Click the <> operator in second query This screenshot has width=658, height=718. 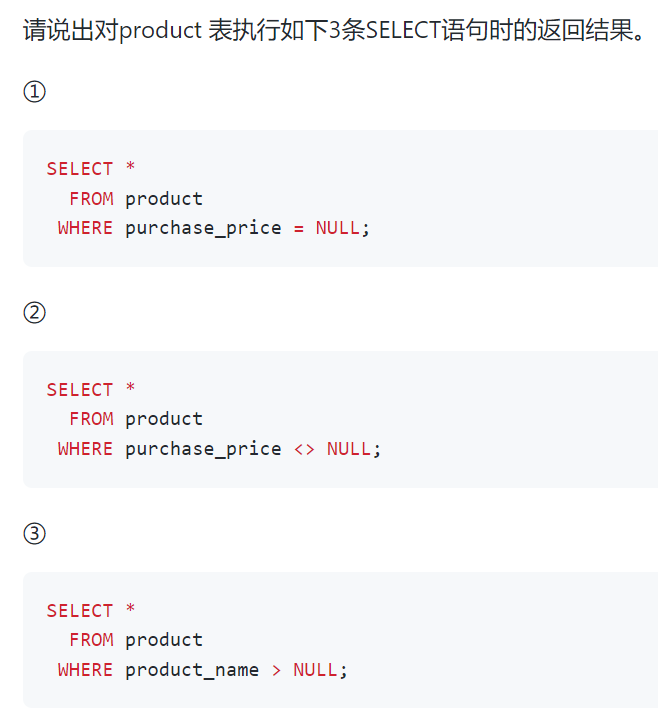[304, 450]
